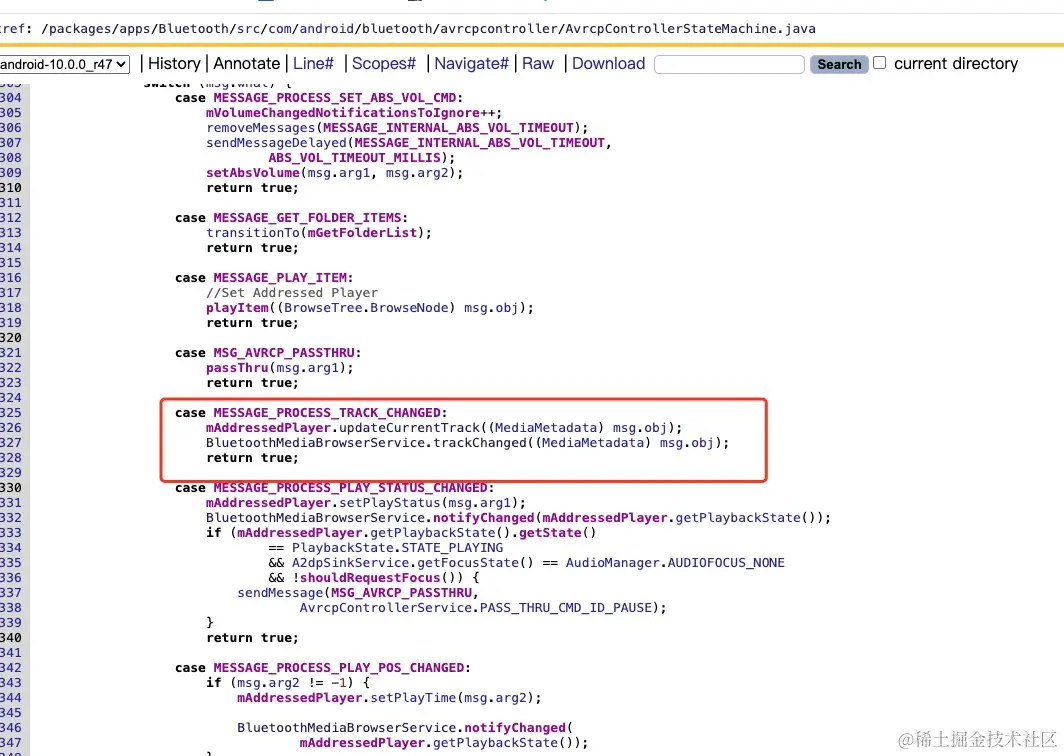Open the apps path link
1064x756 pixels.
pos(134,29)
